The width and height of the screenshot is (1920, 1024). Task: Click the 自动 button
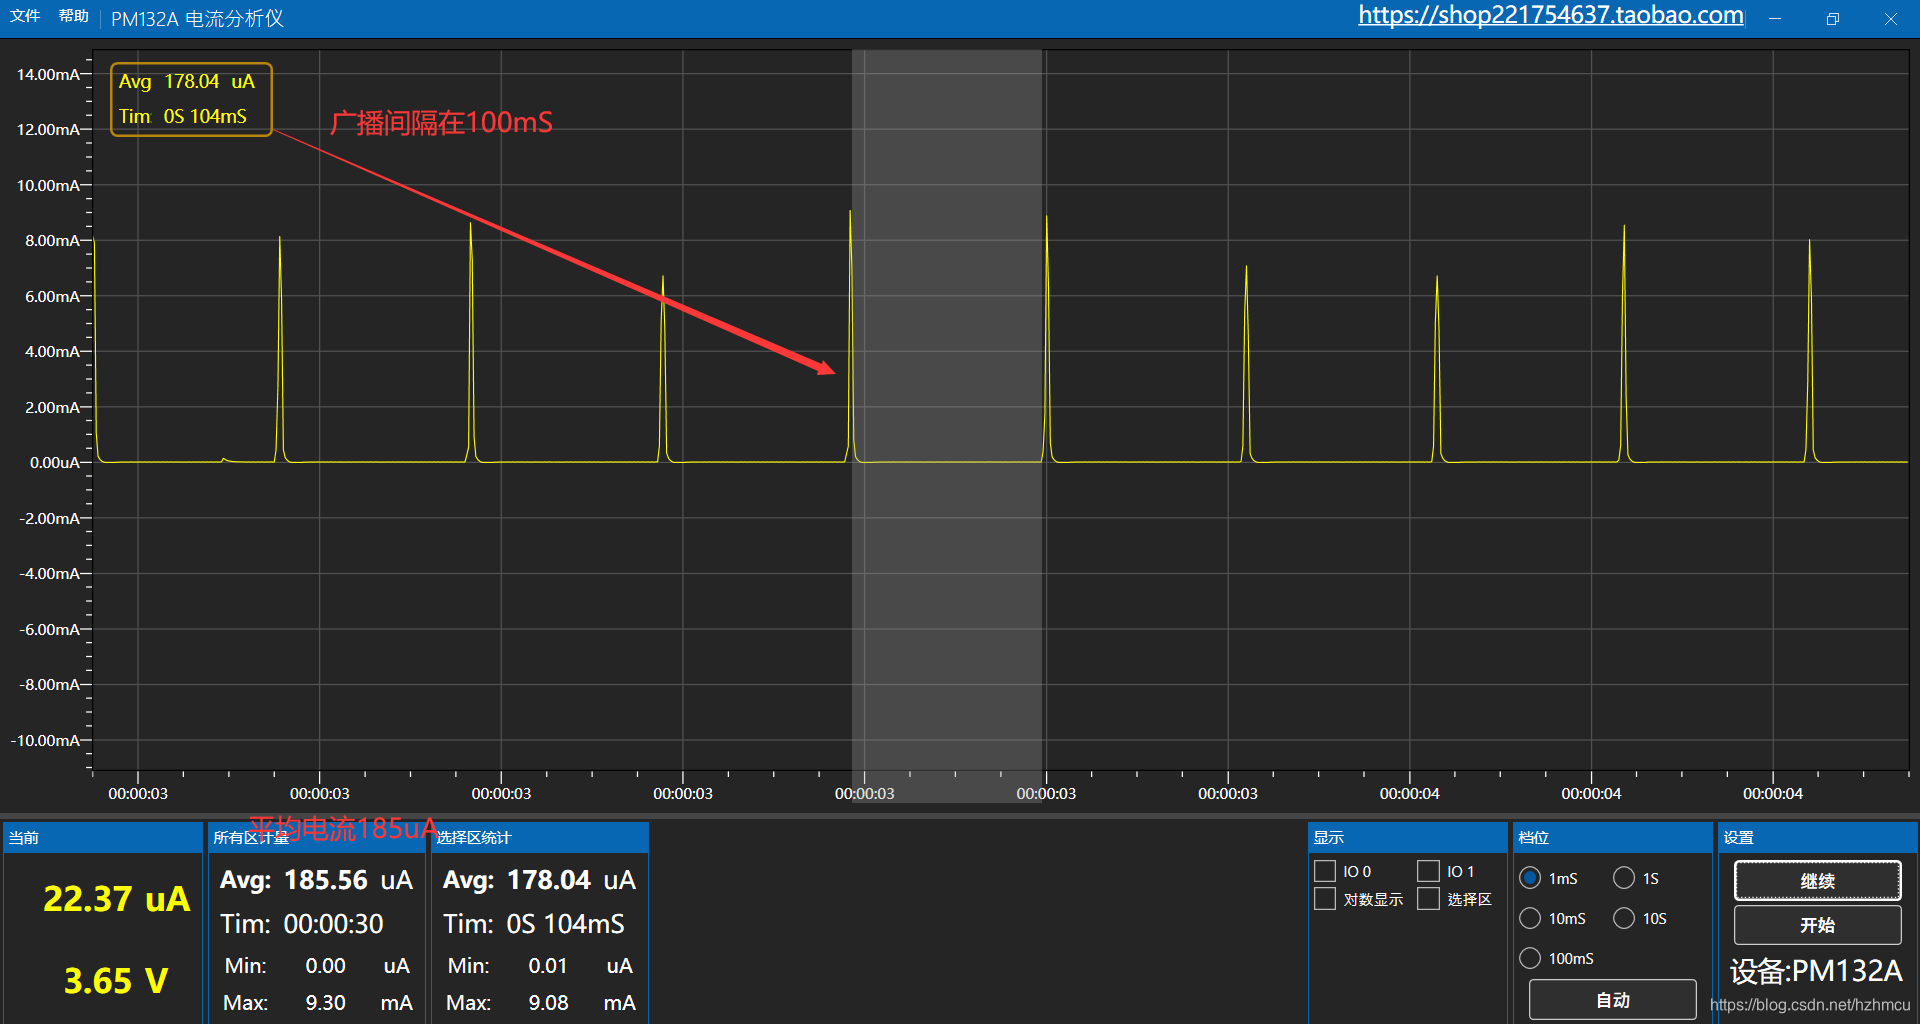point(1612,1000)
